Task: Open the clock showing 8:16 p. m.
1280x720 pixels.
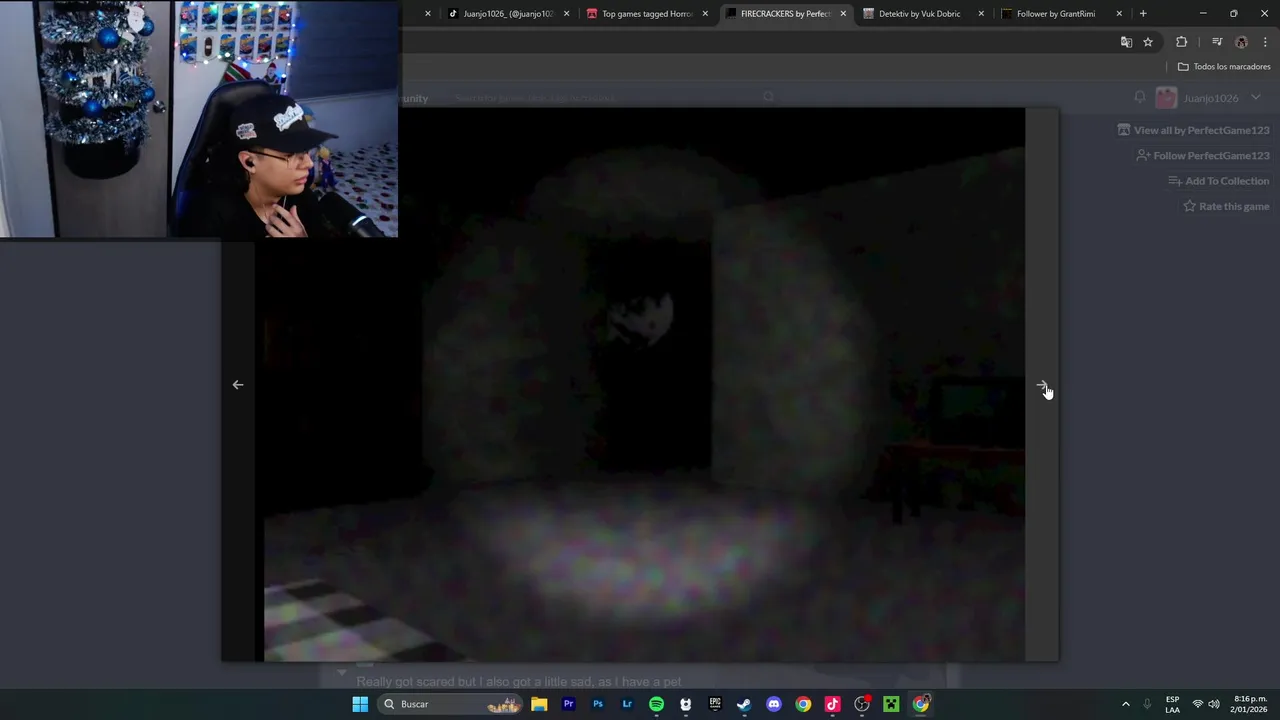Action: [x=1250, y=704]
